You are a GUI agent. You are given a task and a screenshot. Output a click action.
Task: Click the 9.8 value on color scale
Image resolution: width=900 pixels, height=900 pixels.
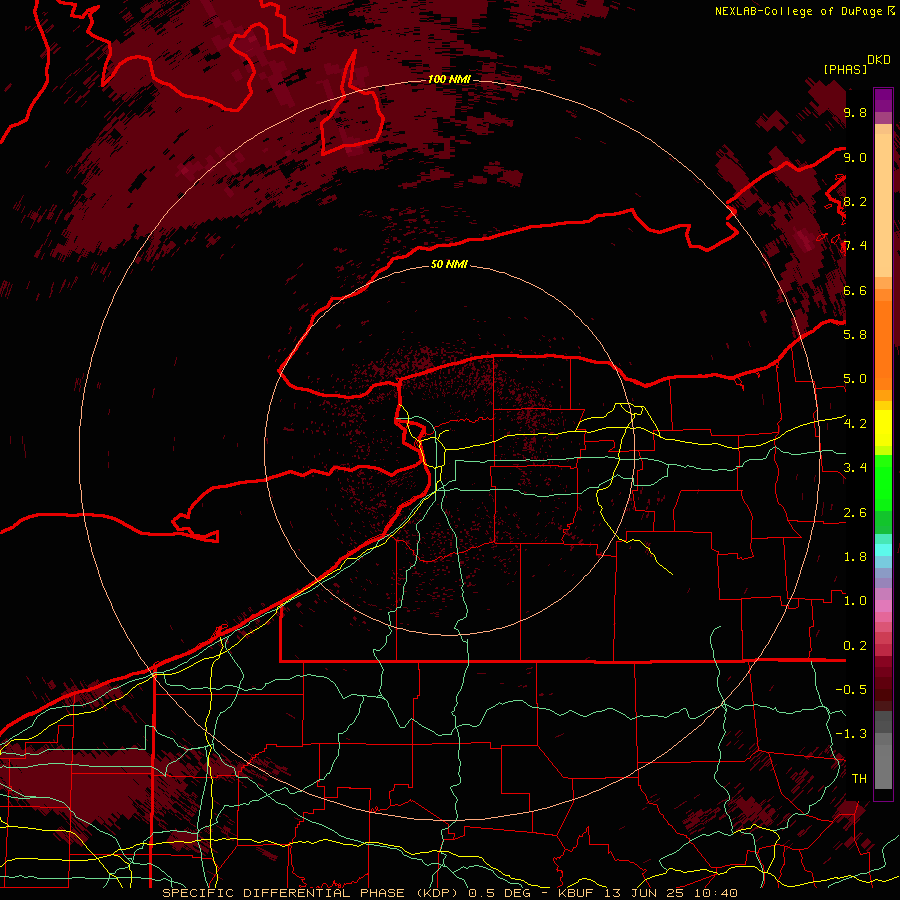[x=855, y=113]
